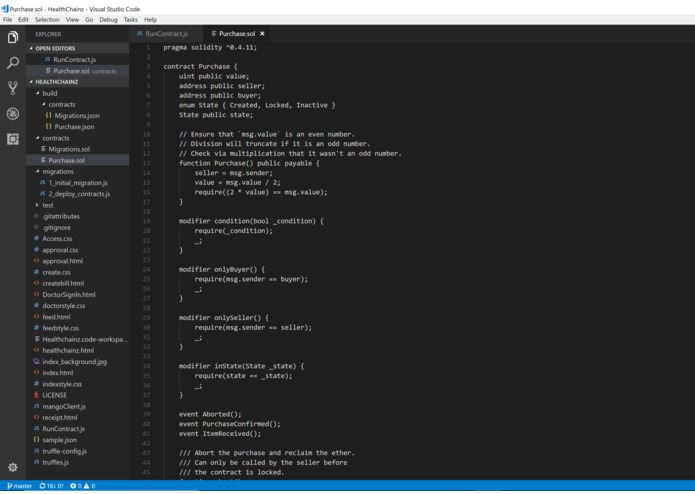695x494 pixels.
Task: Open receipt.html file
Action: 78,417
